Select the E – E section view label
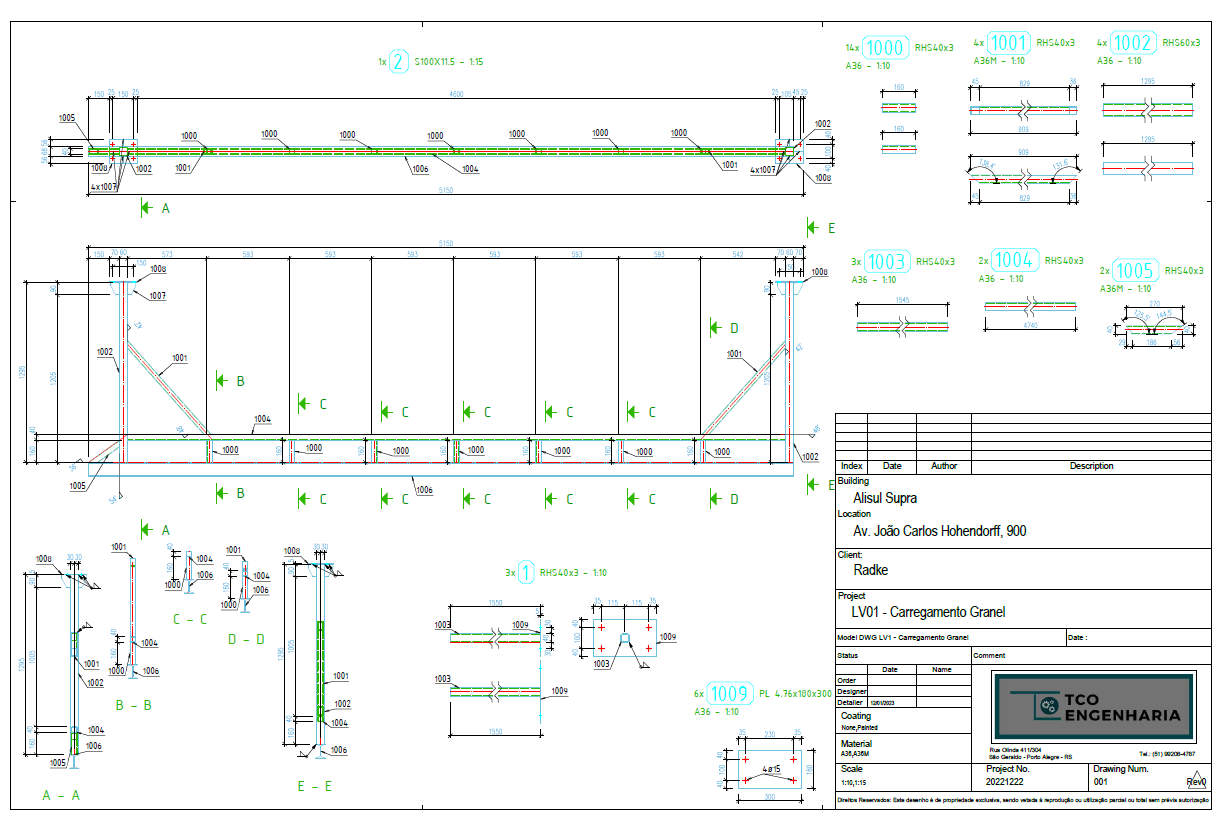Screen dimensions: 1219x817 314,787
